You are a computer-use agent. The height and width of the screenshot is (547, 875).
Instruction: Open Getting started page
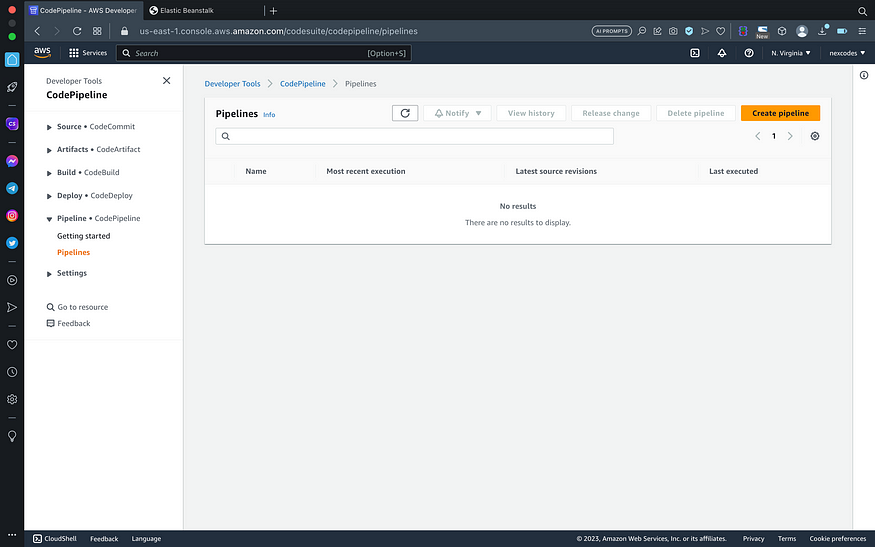tap(84, 236)
